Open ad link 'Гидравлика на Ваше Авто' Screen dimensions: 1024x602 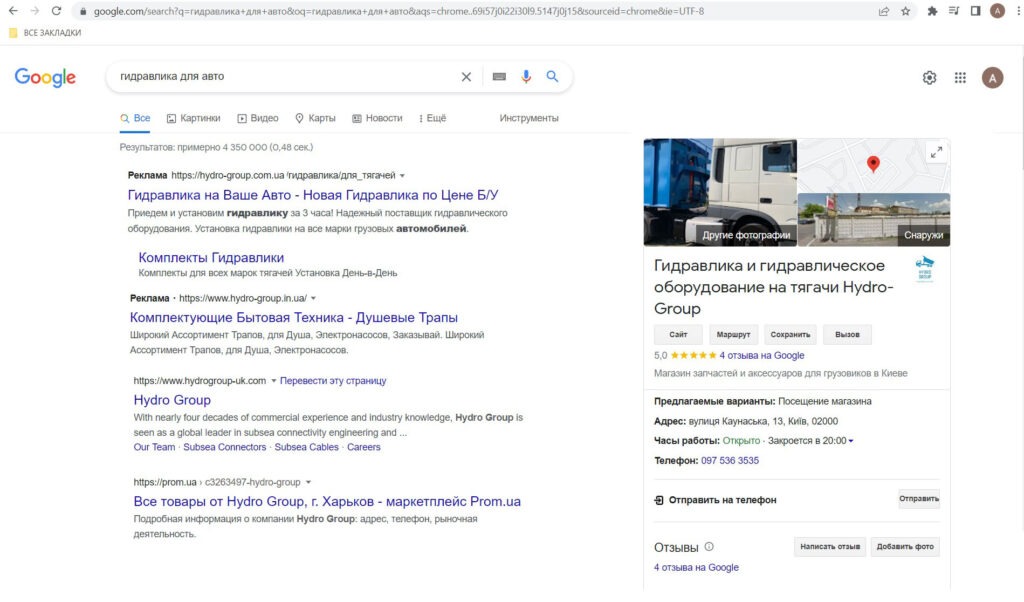(x=313, y=195)
